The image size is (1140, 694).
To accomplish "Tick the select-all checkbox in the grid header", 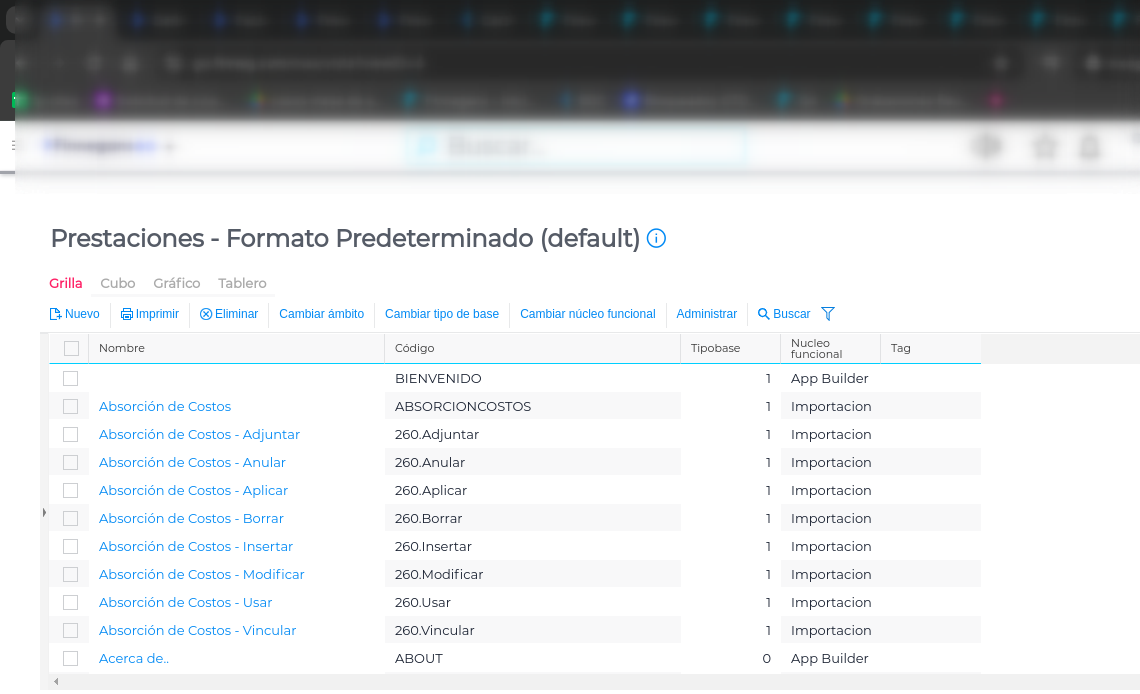I will click(71, 348).
